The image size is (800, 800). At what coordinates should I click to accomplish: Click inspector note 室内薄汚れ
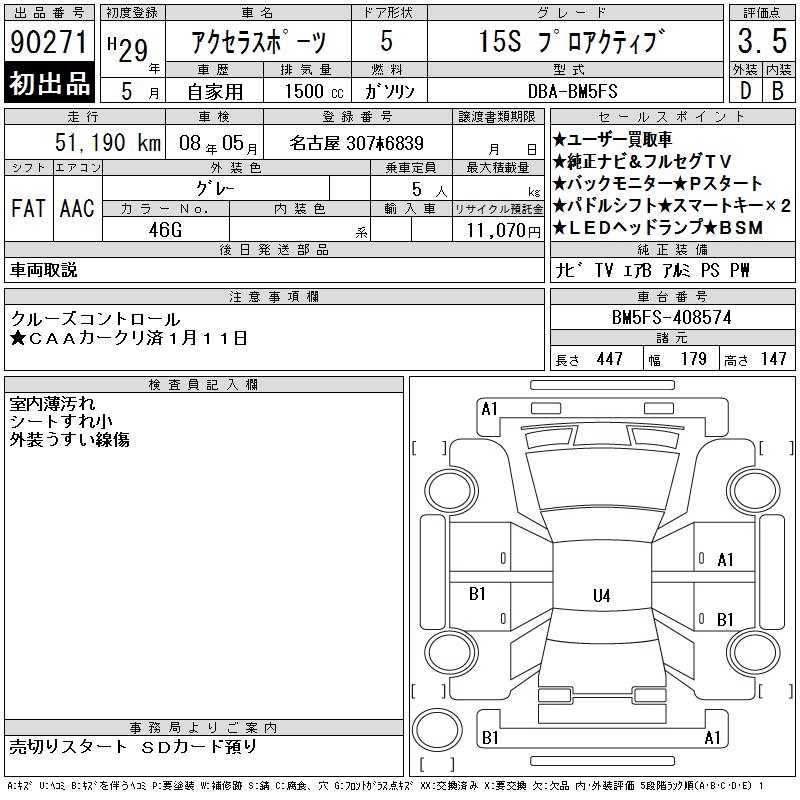pos(52,404)
